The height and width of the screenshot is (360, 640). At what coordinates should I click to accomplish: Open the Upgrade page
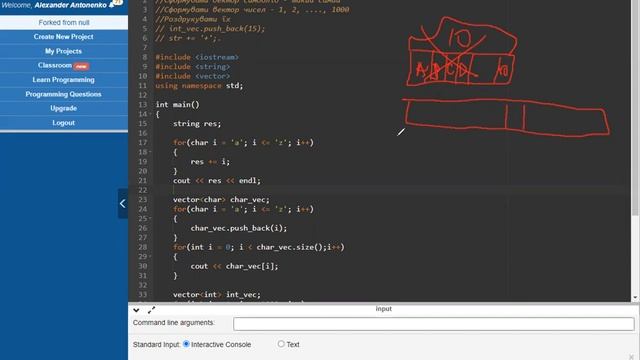64,108
